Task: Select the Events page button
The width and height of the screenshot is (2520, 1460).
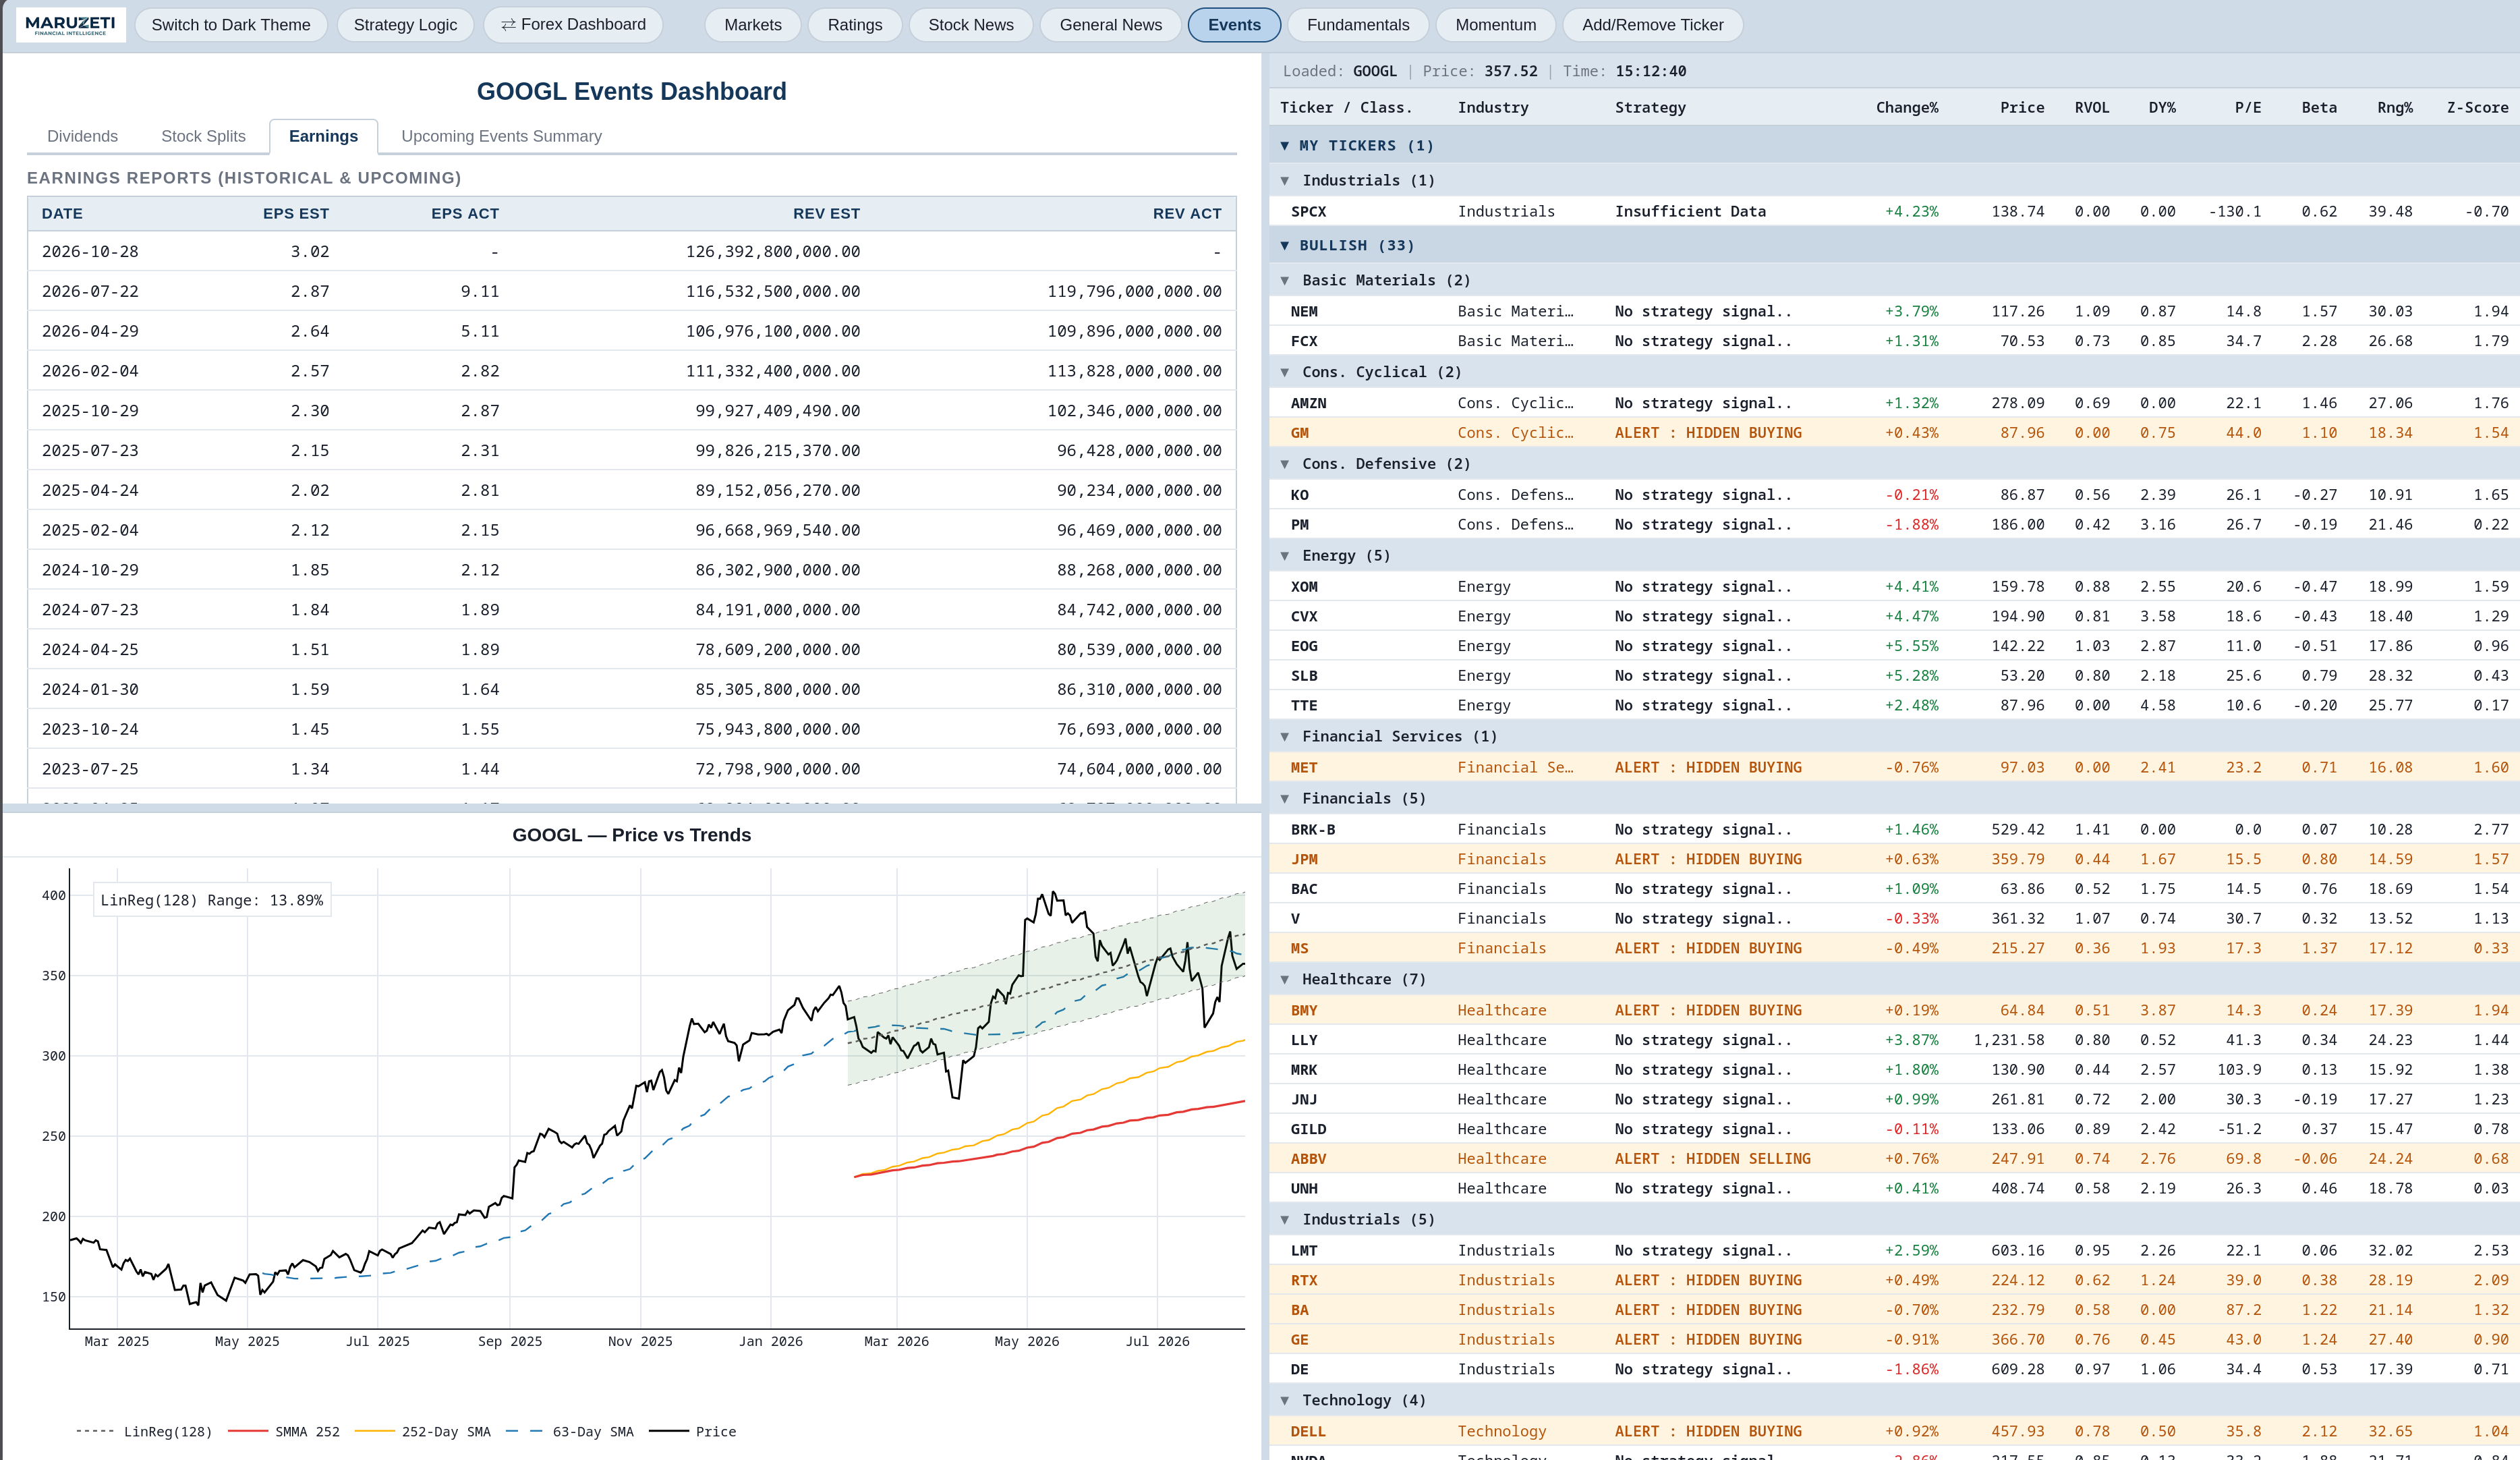Action: coord(1234,25)
